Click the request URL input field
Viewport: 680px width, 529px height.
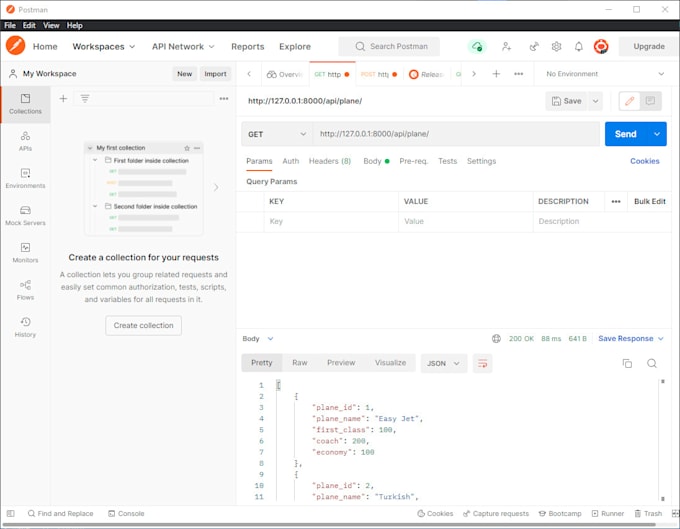tap(456, 134)
